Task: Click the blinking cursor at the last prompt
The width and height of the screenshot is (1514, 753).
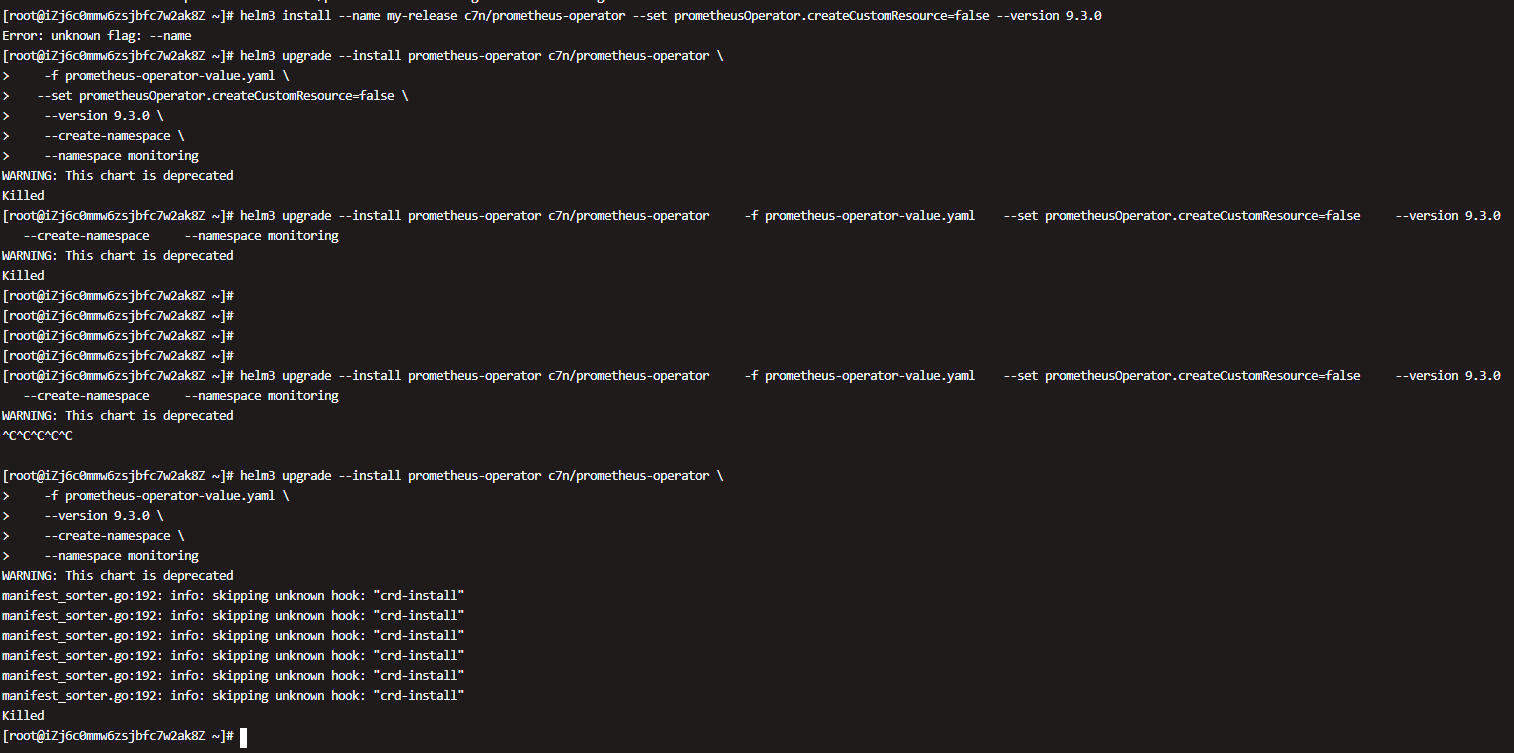Action: point(243,737)
